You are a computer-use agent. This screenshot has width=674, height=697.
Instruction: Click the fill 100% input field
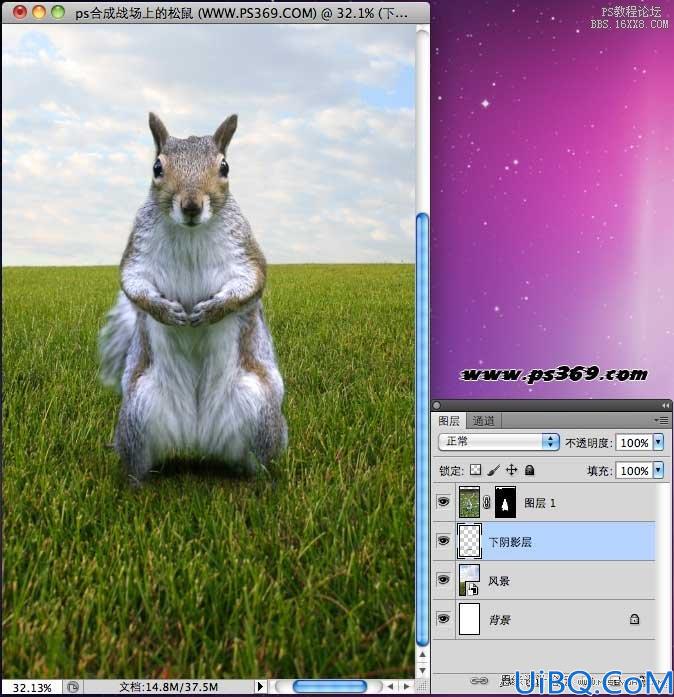pos(634,471)
